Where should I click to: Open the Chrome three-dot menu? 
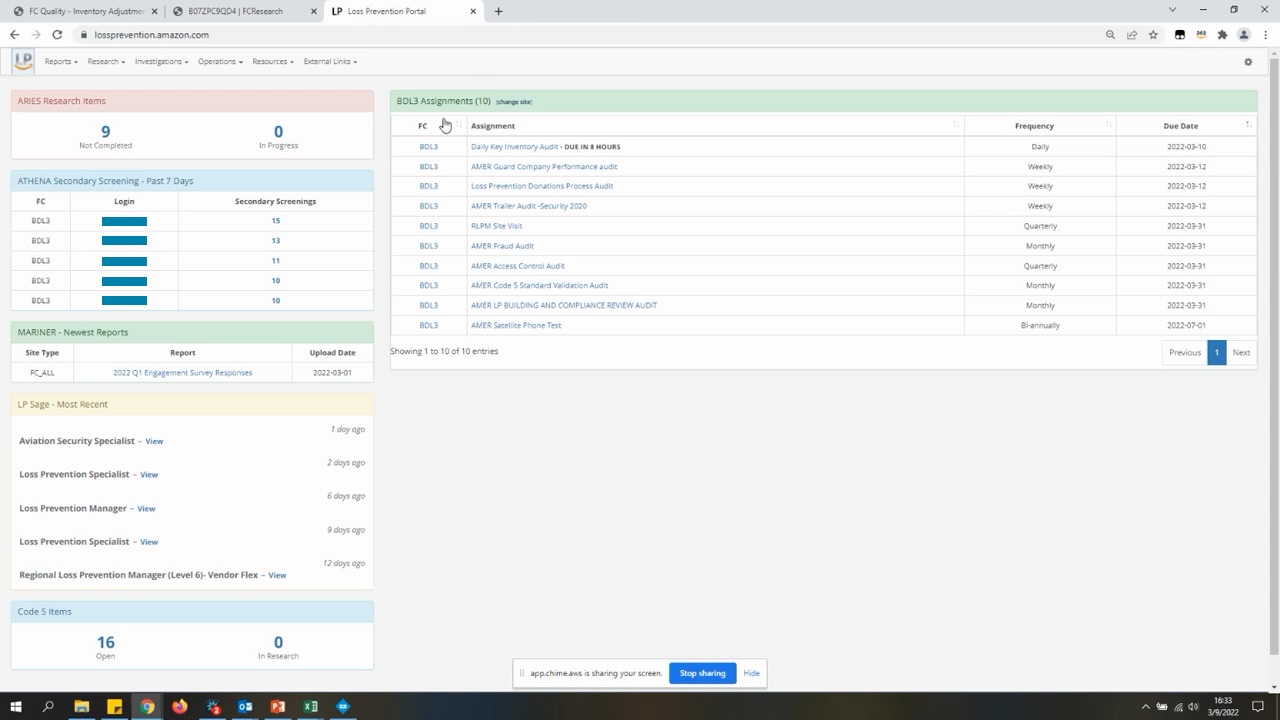(1265, 35)
